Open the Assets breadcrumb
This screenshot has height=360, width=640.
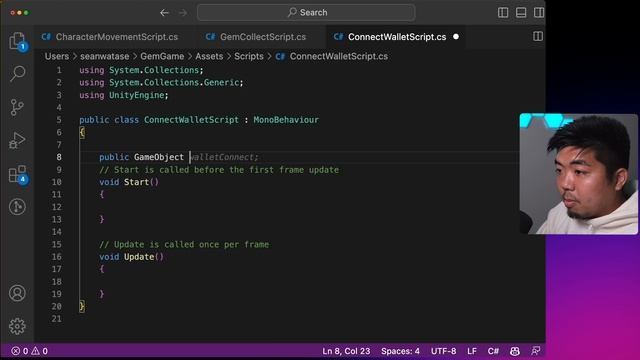pos(209,56)
